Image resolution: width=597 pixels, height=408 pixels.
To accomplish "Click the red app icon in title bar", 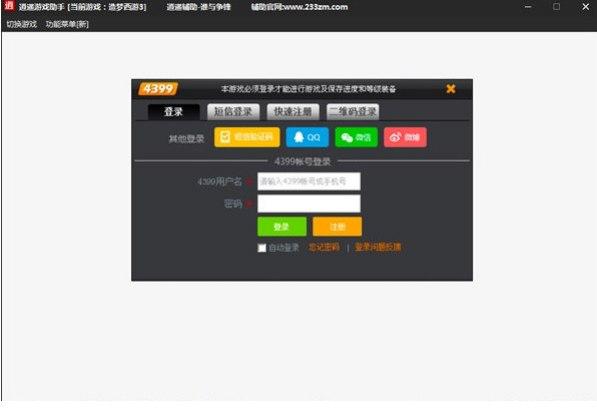I will click(9, 6).
